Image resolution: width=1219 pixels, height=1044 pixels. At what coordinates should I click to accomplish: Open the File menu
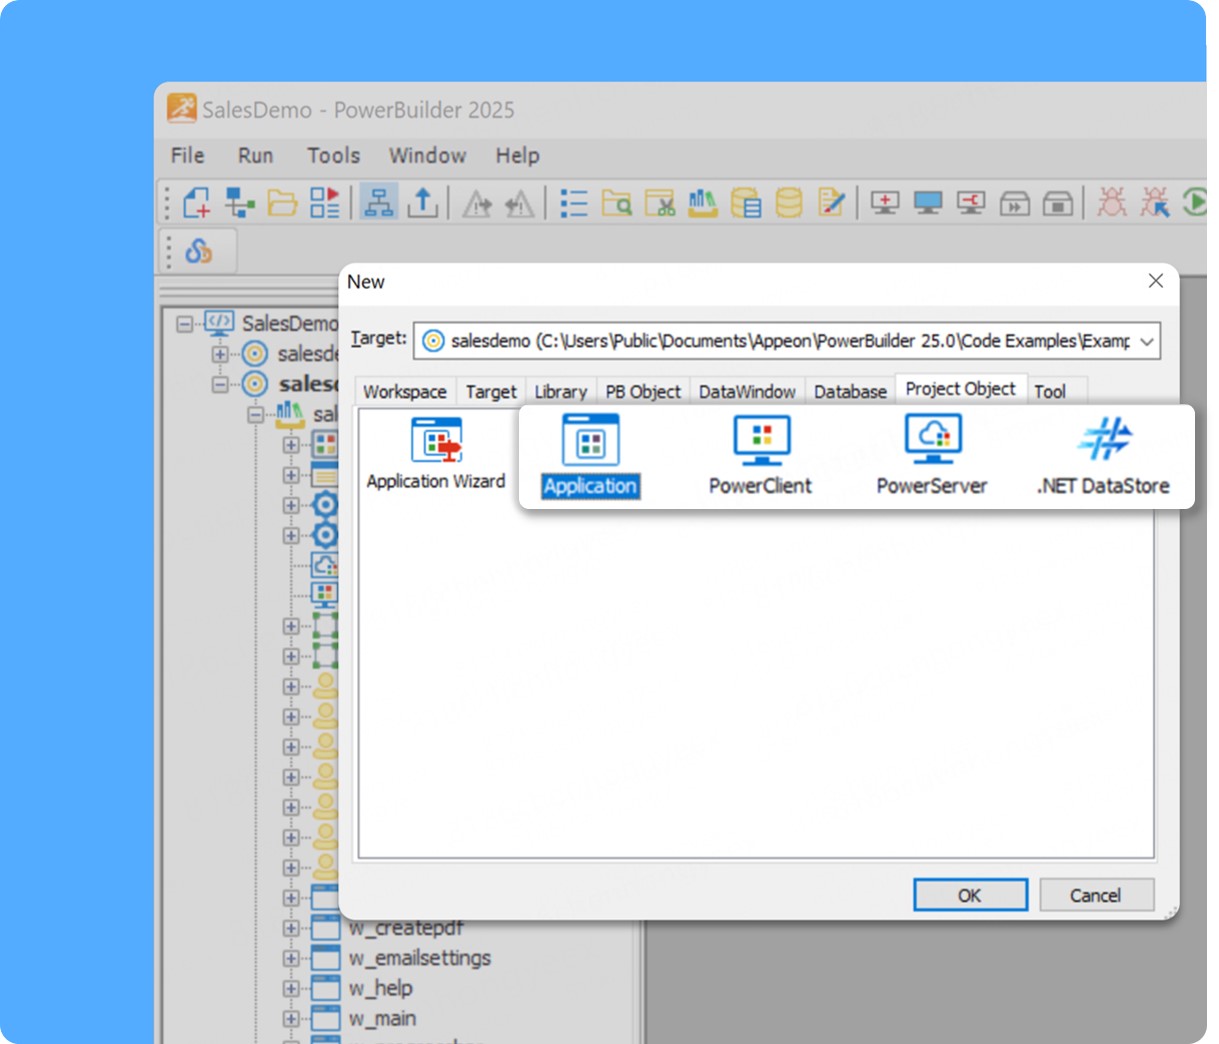[x=188, y=155]
